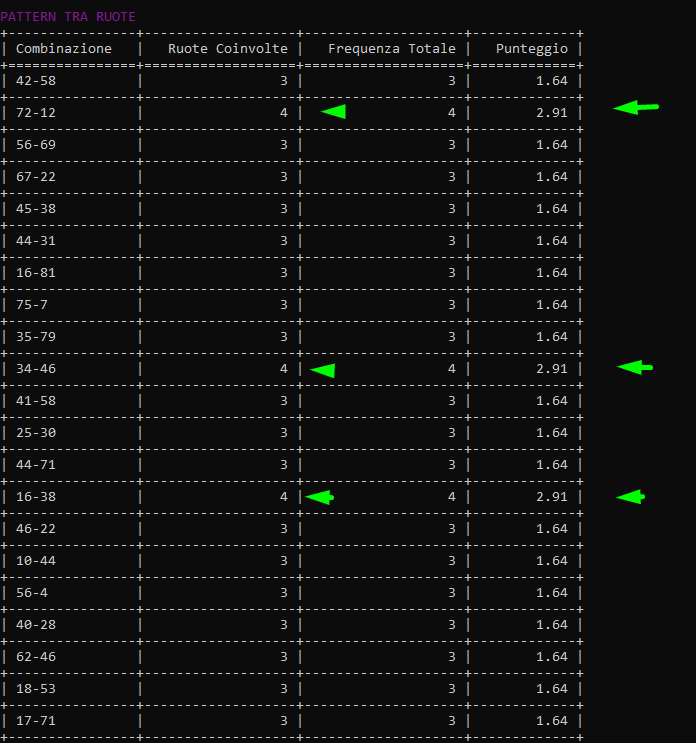Select combination 46-22
This screenshot has height=743, width=696.
click(36, 529)
